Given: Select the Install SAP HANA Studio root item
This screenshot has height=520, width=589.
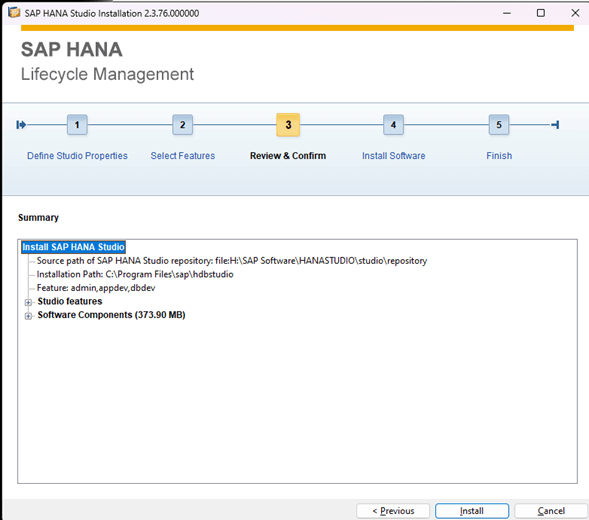Looking at the screenshot, I should pyautogui.click(x=73, y=247).
